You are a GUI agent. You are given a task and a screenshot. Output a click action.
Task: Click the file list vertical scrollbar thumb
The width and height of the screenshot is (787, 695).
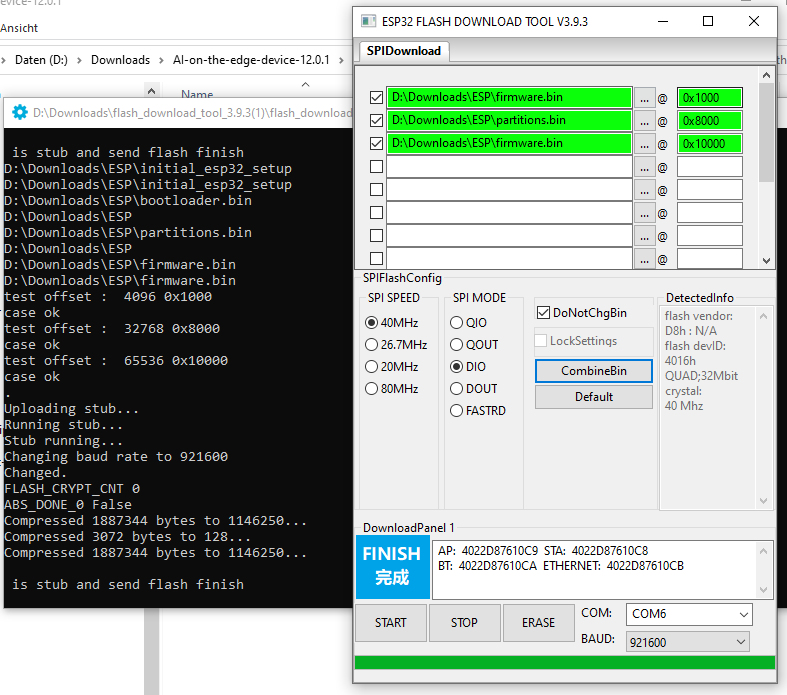[766, 132]
